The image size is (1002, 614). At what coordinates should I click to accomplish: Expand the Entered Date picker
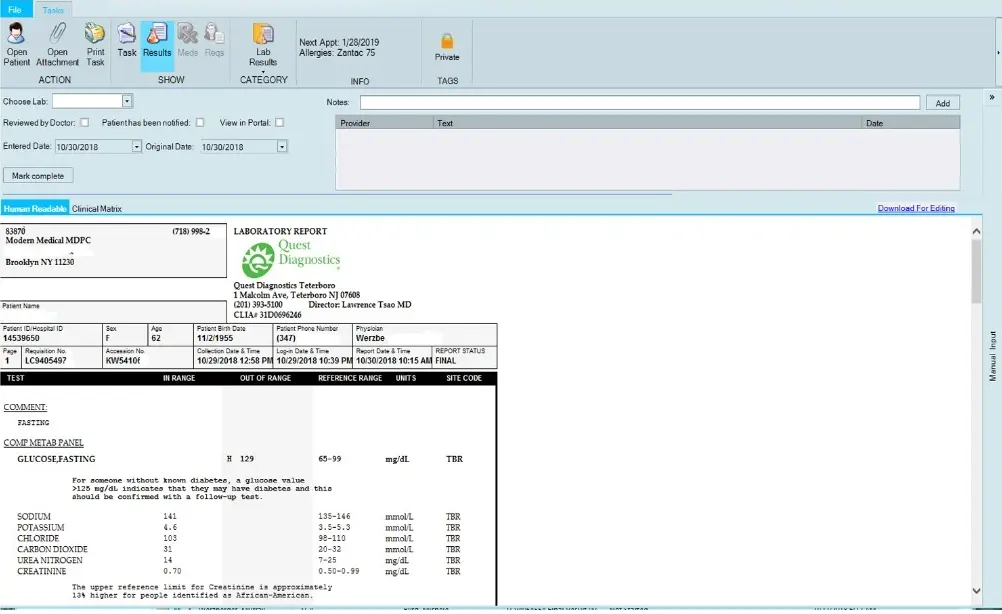point(134,145)
